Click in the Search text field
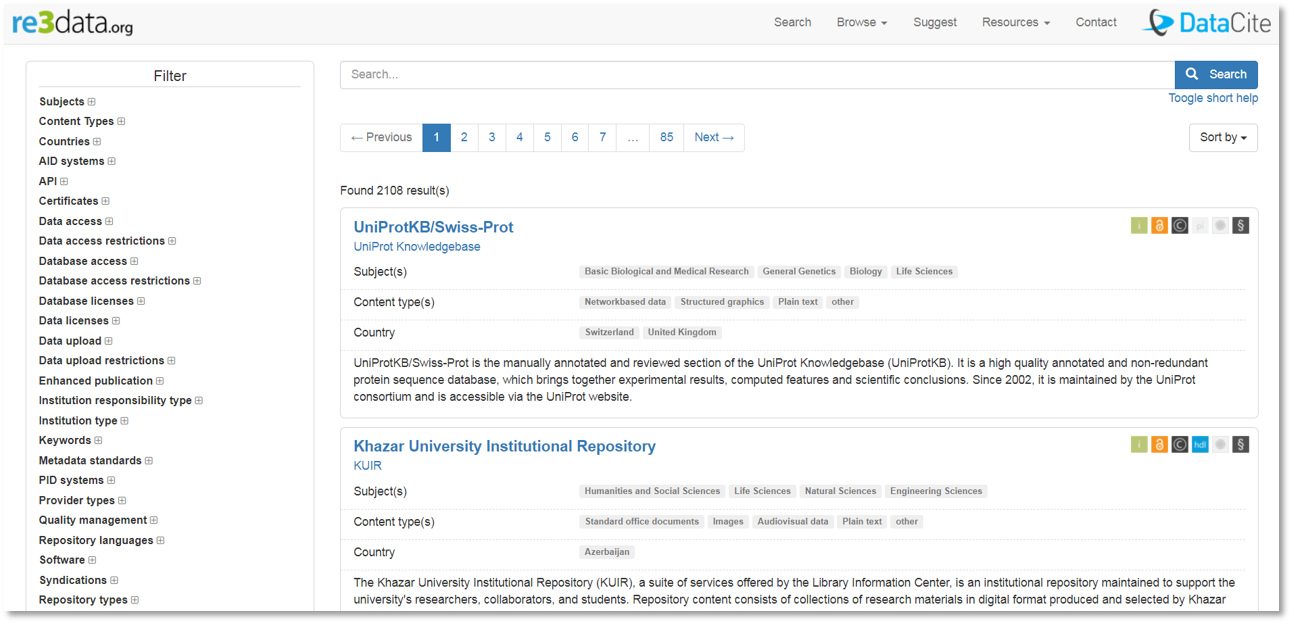 click(756, 75)
